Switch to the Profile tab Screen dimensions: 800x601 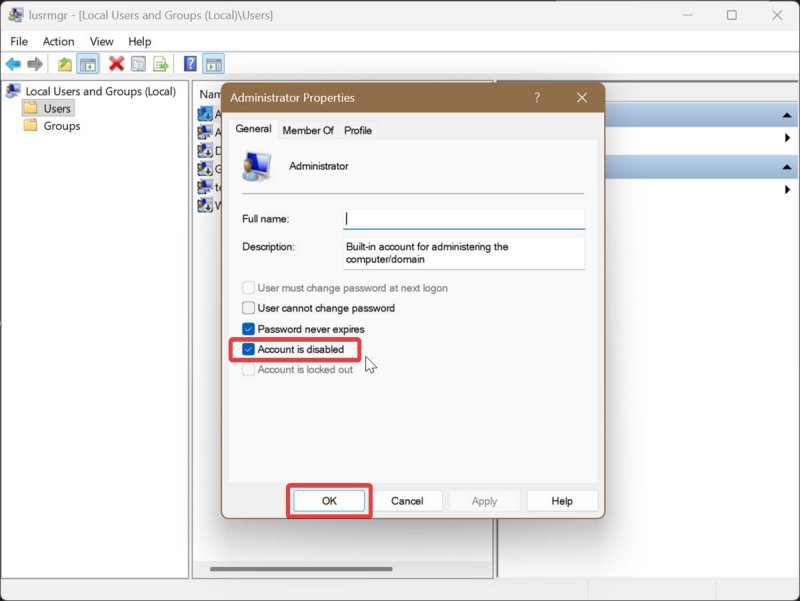pos(358,131)
